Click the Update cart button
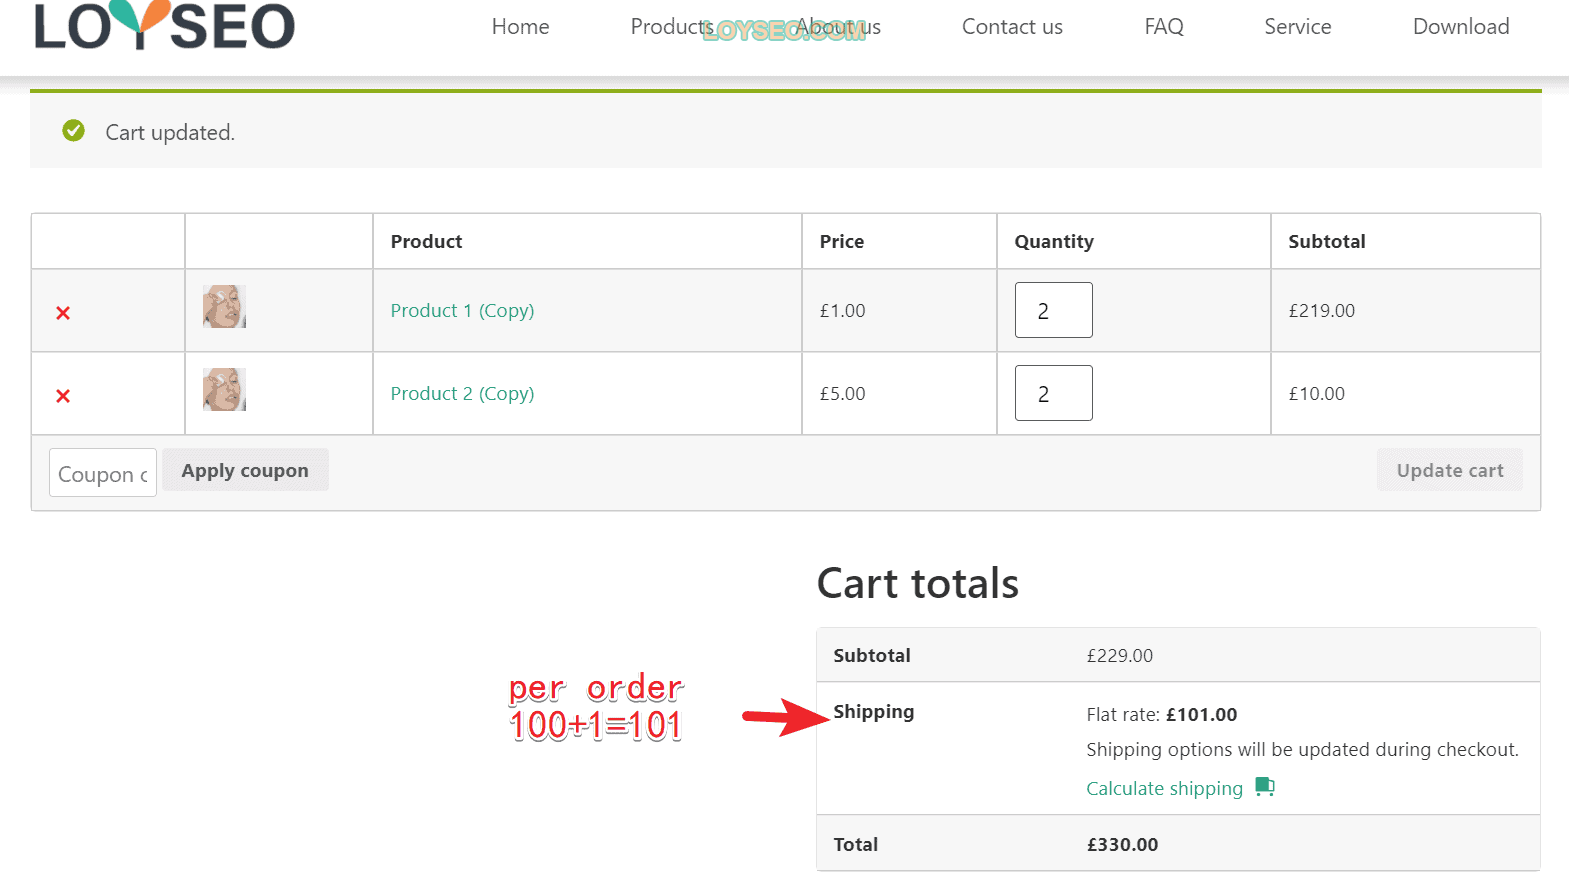This screenshot has height=883, width=1569. [x=1450, y=470]
